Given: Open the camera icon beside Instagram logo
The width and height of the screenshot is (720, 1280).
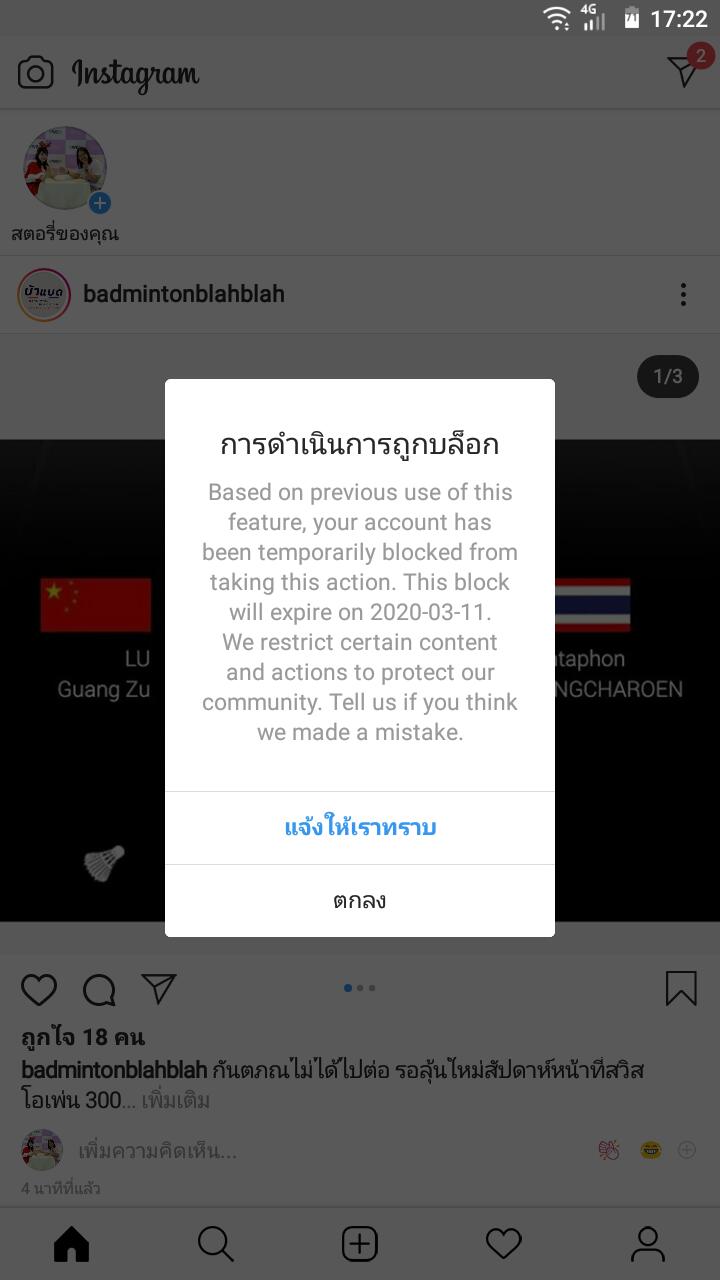Looking at the screenshot, I should [35, 73].
